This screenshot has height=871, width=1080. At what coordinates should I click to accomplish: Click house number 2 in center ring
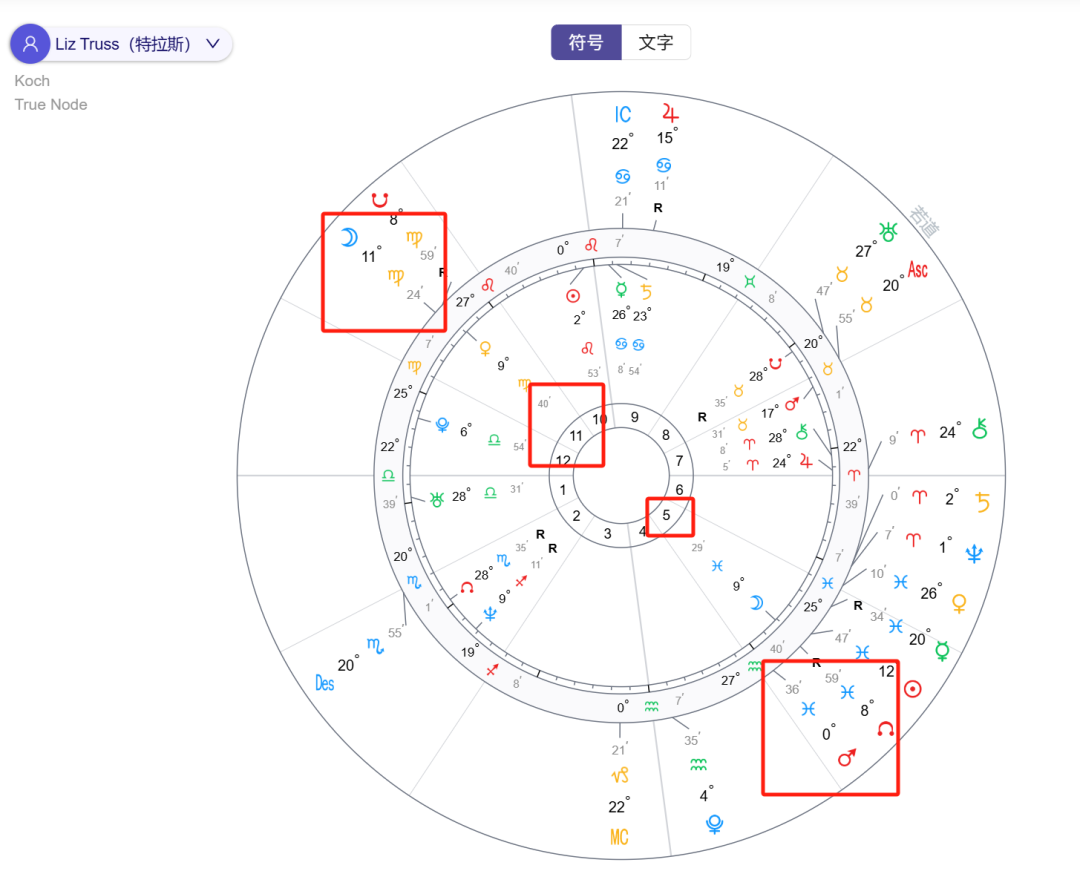pyautogui.click(x=577, y=516)
